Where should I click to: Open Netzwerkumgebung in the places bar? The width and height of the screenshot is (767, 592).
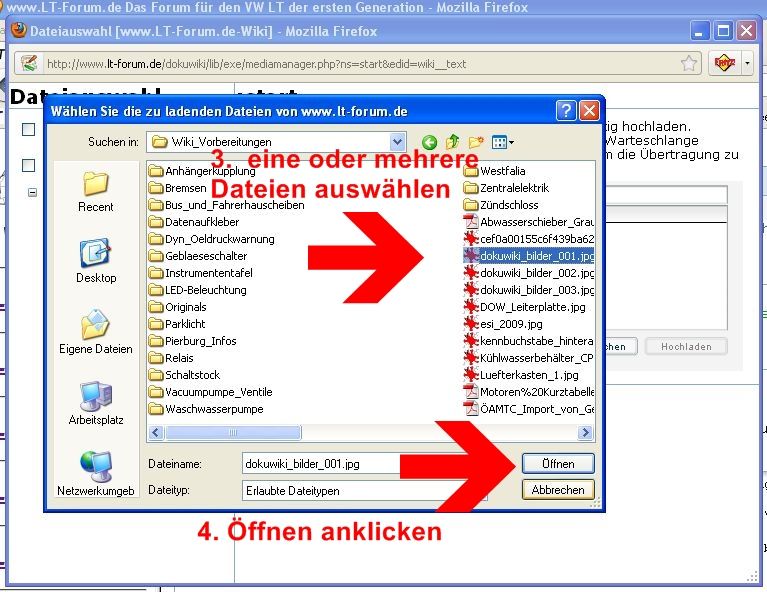click(x=96, y=473)
